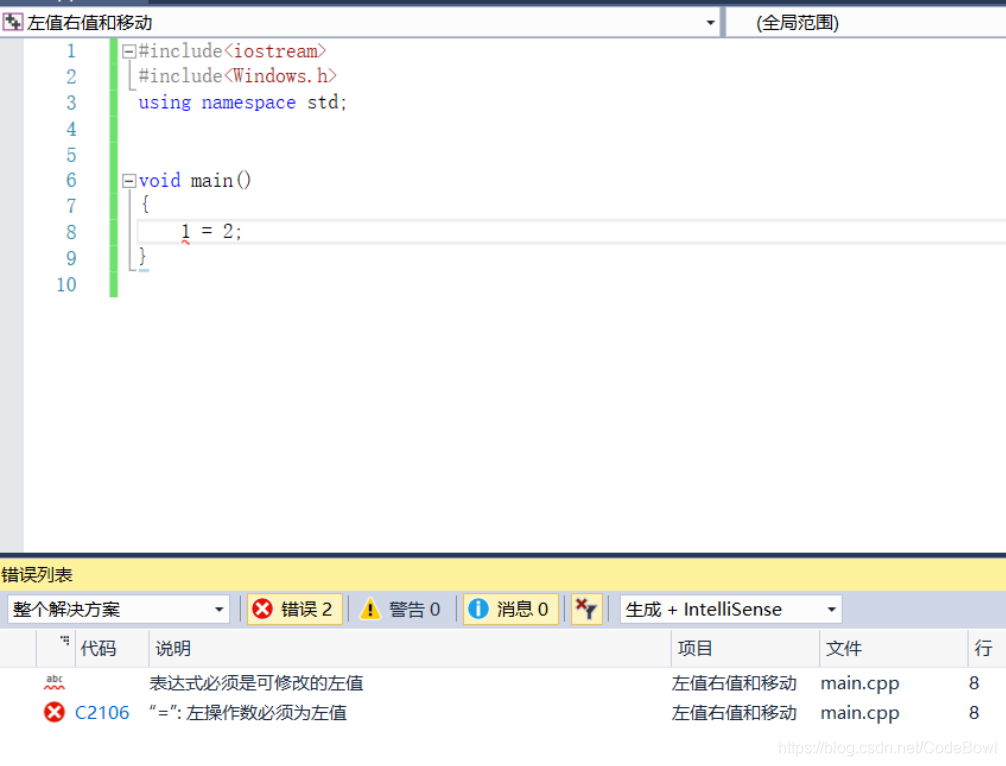Select the 表达式必须是可修改的左值 error row
Image resolution: width=1006 pixels, height=766 pixels.
[503, 683]
